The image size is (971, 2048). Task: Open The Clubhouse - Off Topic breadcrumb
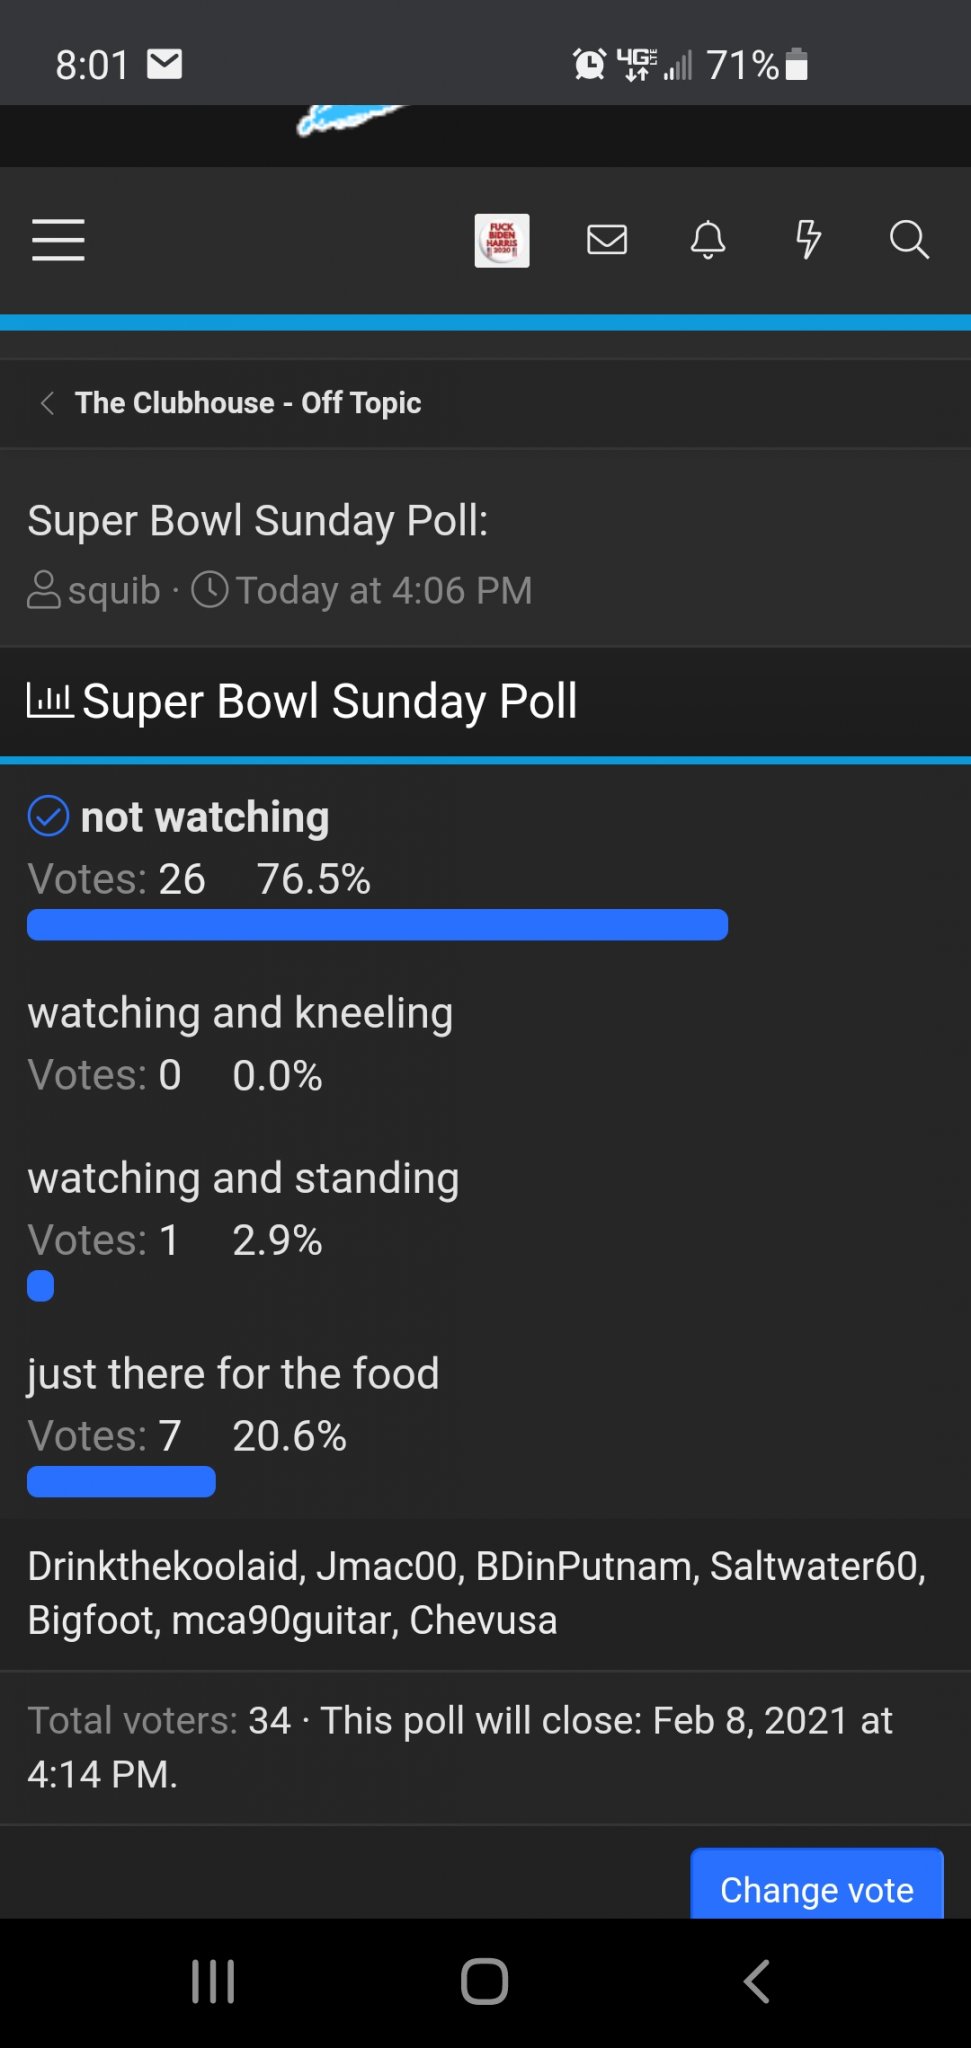click(x=248, y=403)
